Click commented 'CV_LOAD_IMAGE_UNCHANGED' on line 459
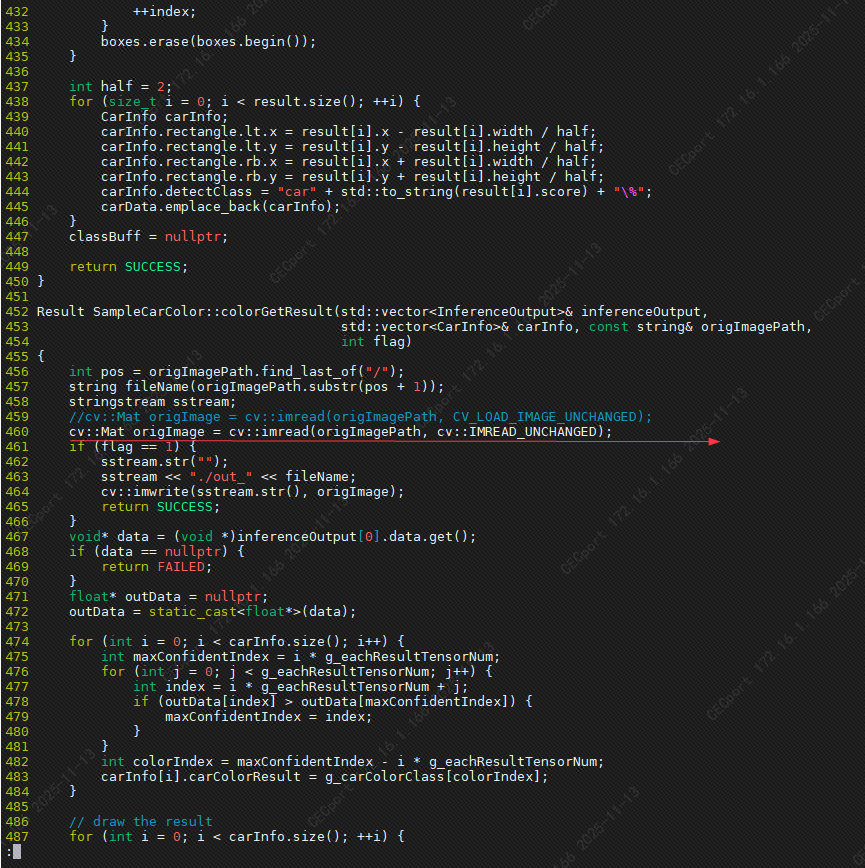The height and width of the screenshot is (868, 865). 545,416
